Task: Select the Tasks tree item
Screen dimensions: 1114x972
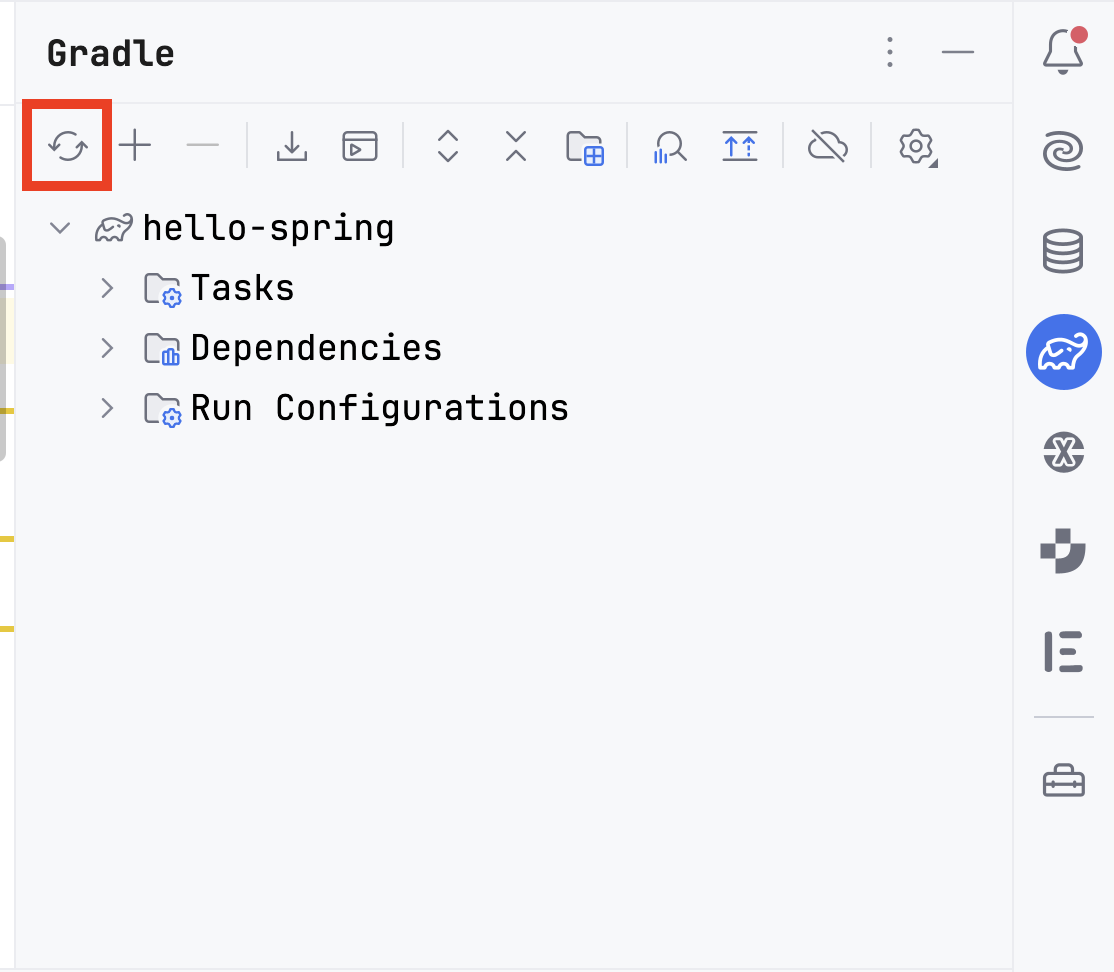Action: click(x=513, y=288)
